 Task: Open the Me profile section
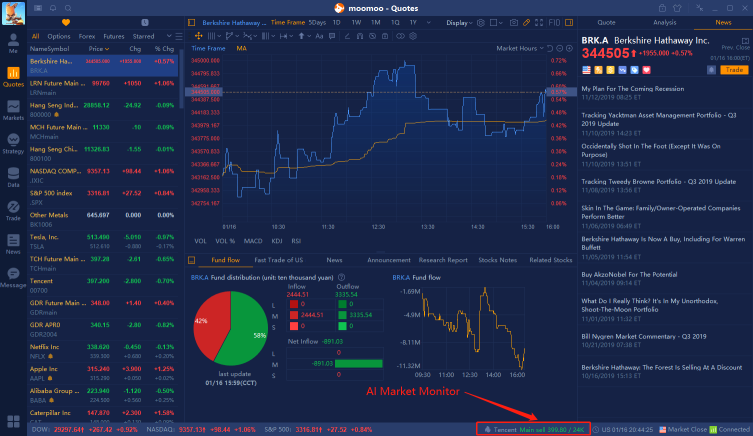click(x=13, y=43)
